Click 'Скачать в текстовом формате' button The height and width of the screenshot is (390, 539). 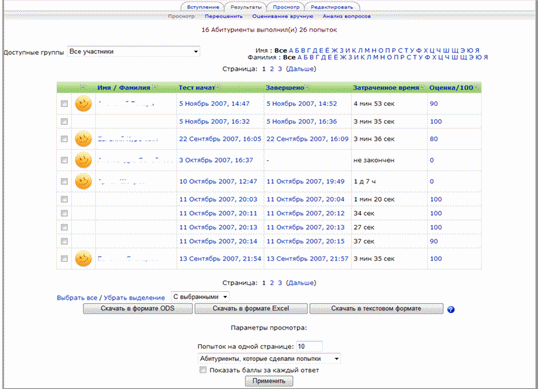click(x=376, y=309)
